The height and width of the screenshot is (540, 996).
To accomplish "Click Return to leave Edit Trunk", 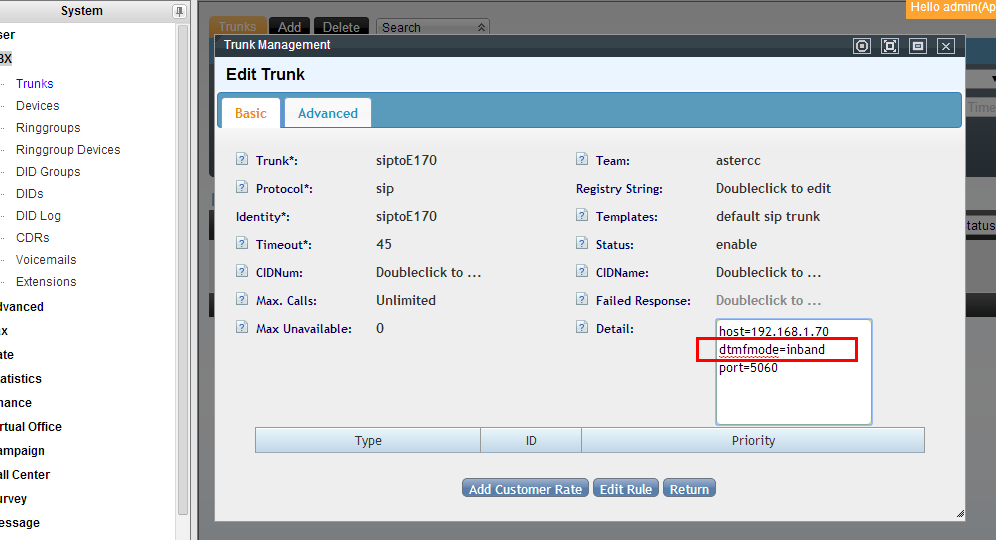I will tap(689, 489).
